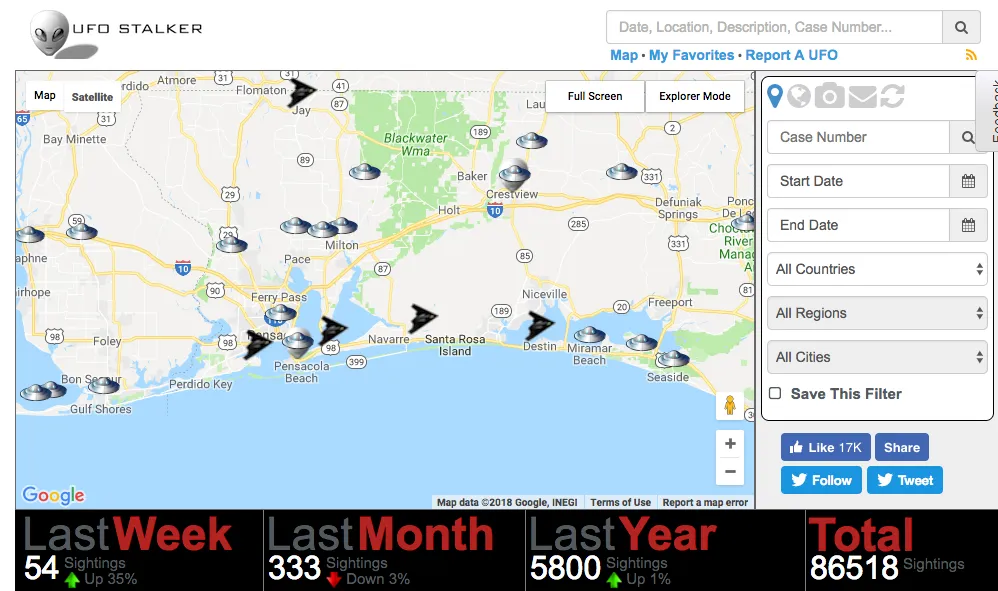Click the saucer marker near Defuniak Springs
The image size is (998, 591).
[x=621, y=171]
